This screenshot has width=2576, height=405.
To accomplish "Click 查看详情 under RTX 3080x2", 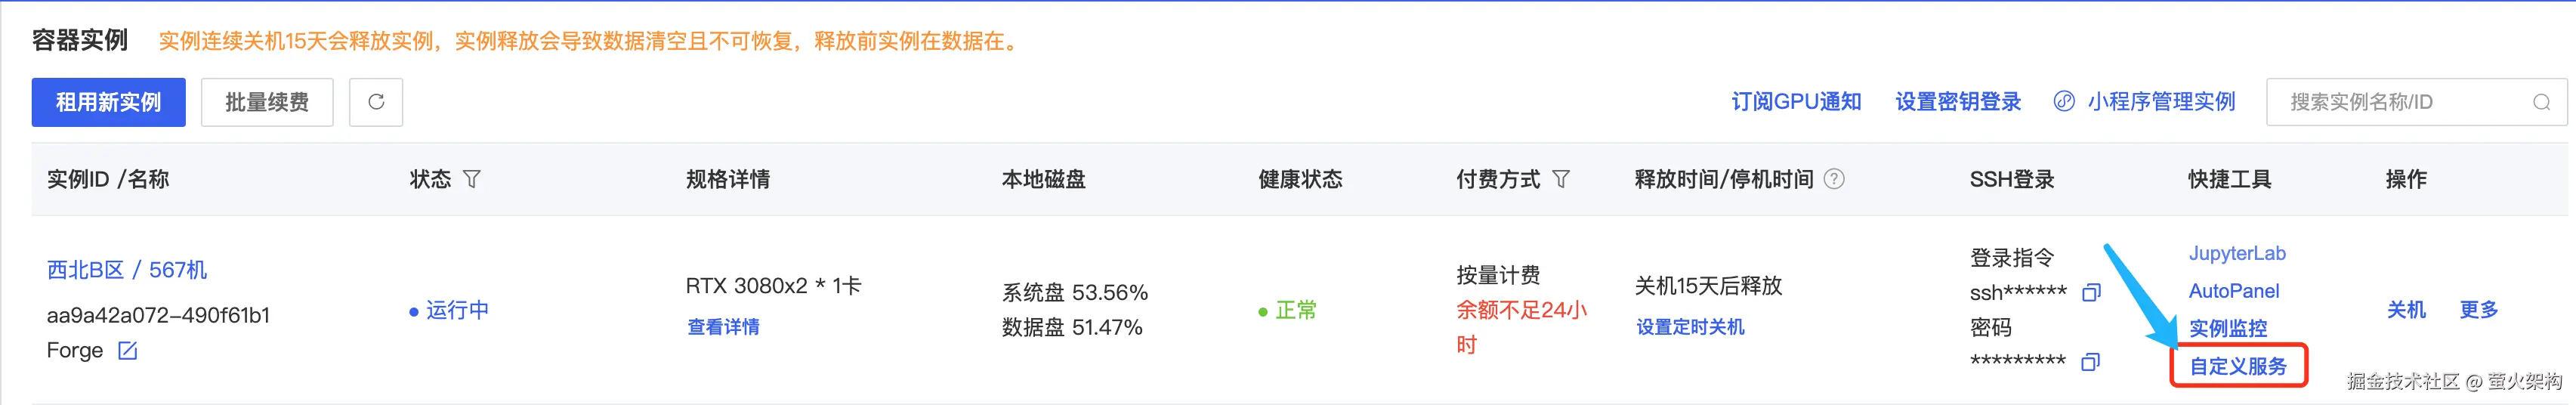I will pos(723,327).
